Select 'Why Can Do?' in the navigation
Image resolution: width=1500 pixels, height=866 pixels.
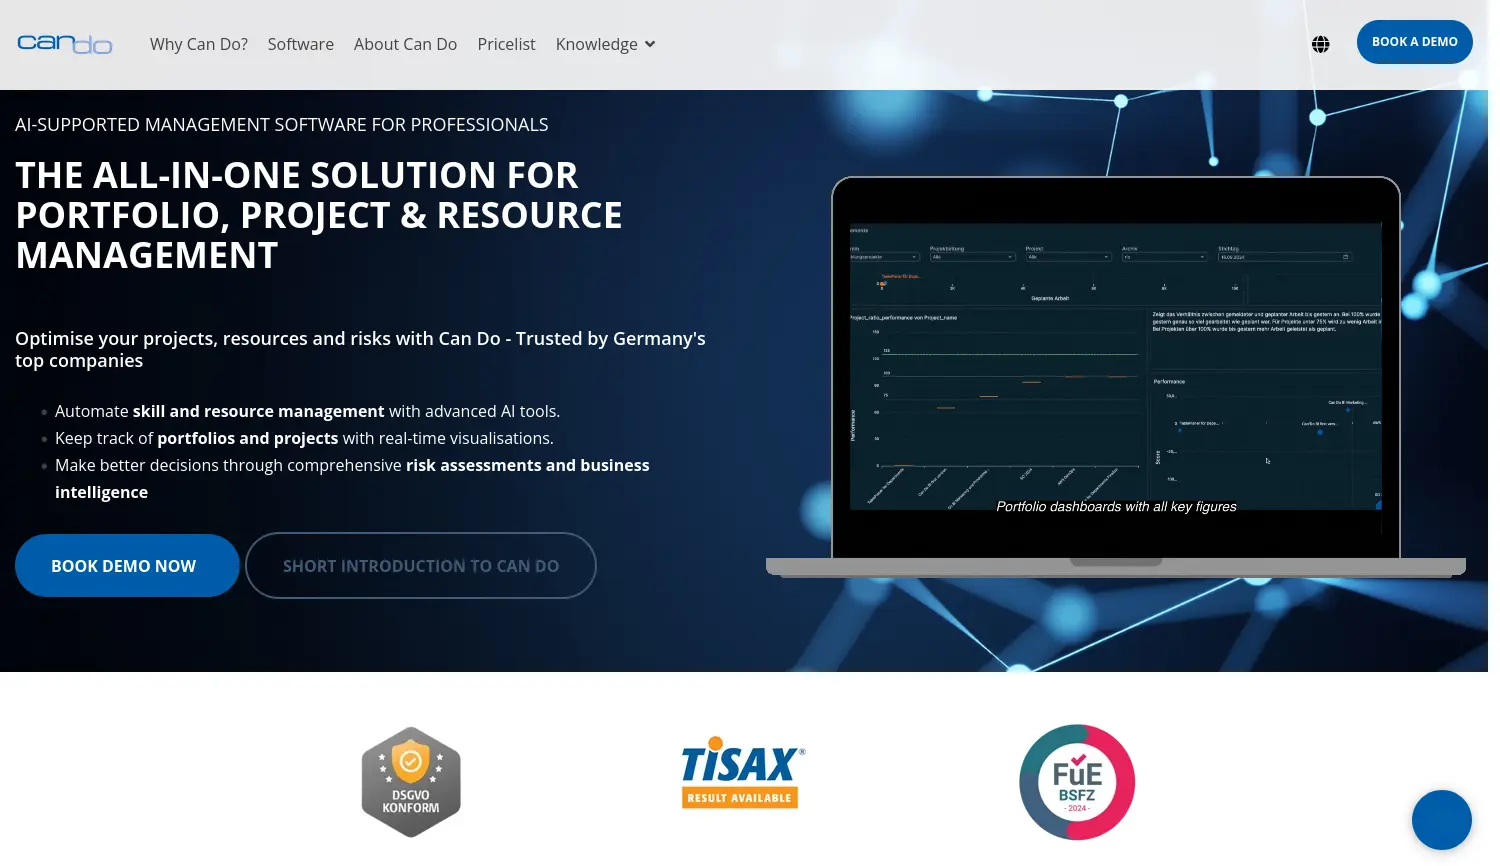(x=198, y=44)
